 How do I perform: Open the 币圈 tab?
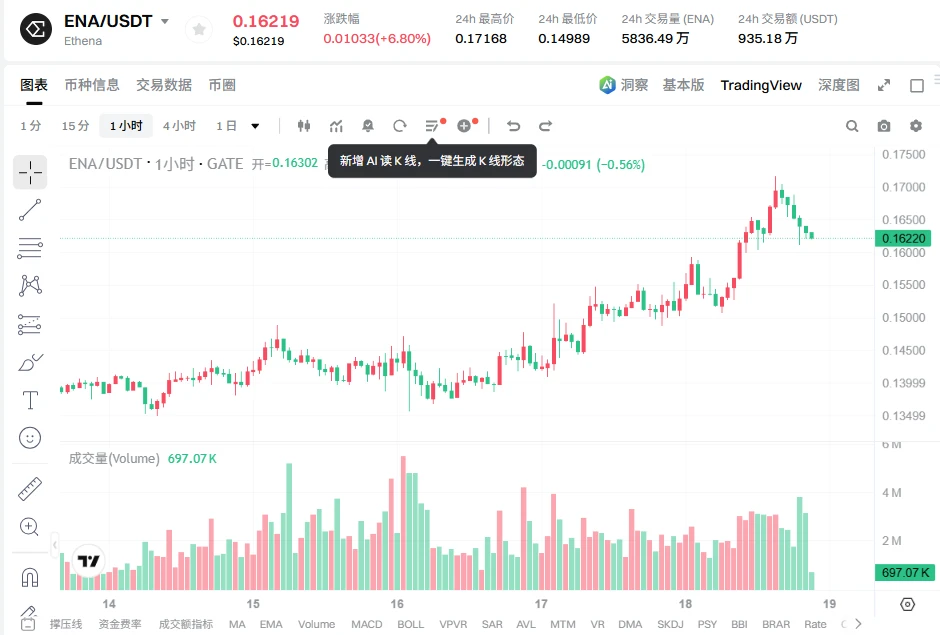click(222, 85)
